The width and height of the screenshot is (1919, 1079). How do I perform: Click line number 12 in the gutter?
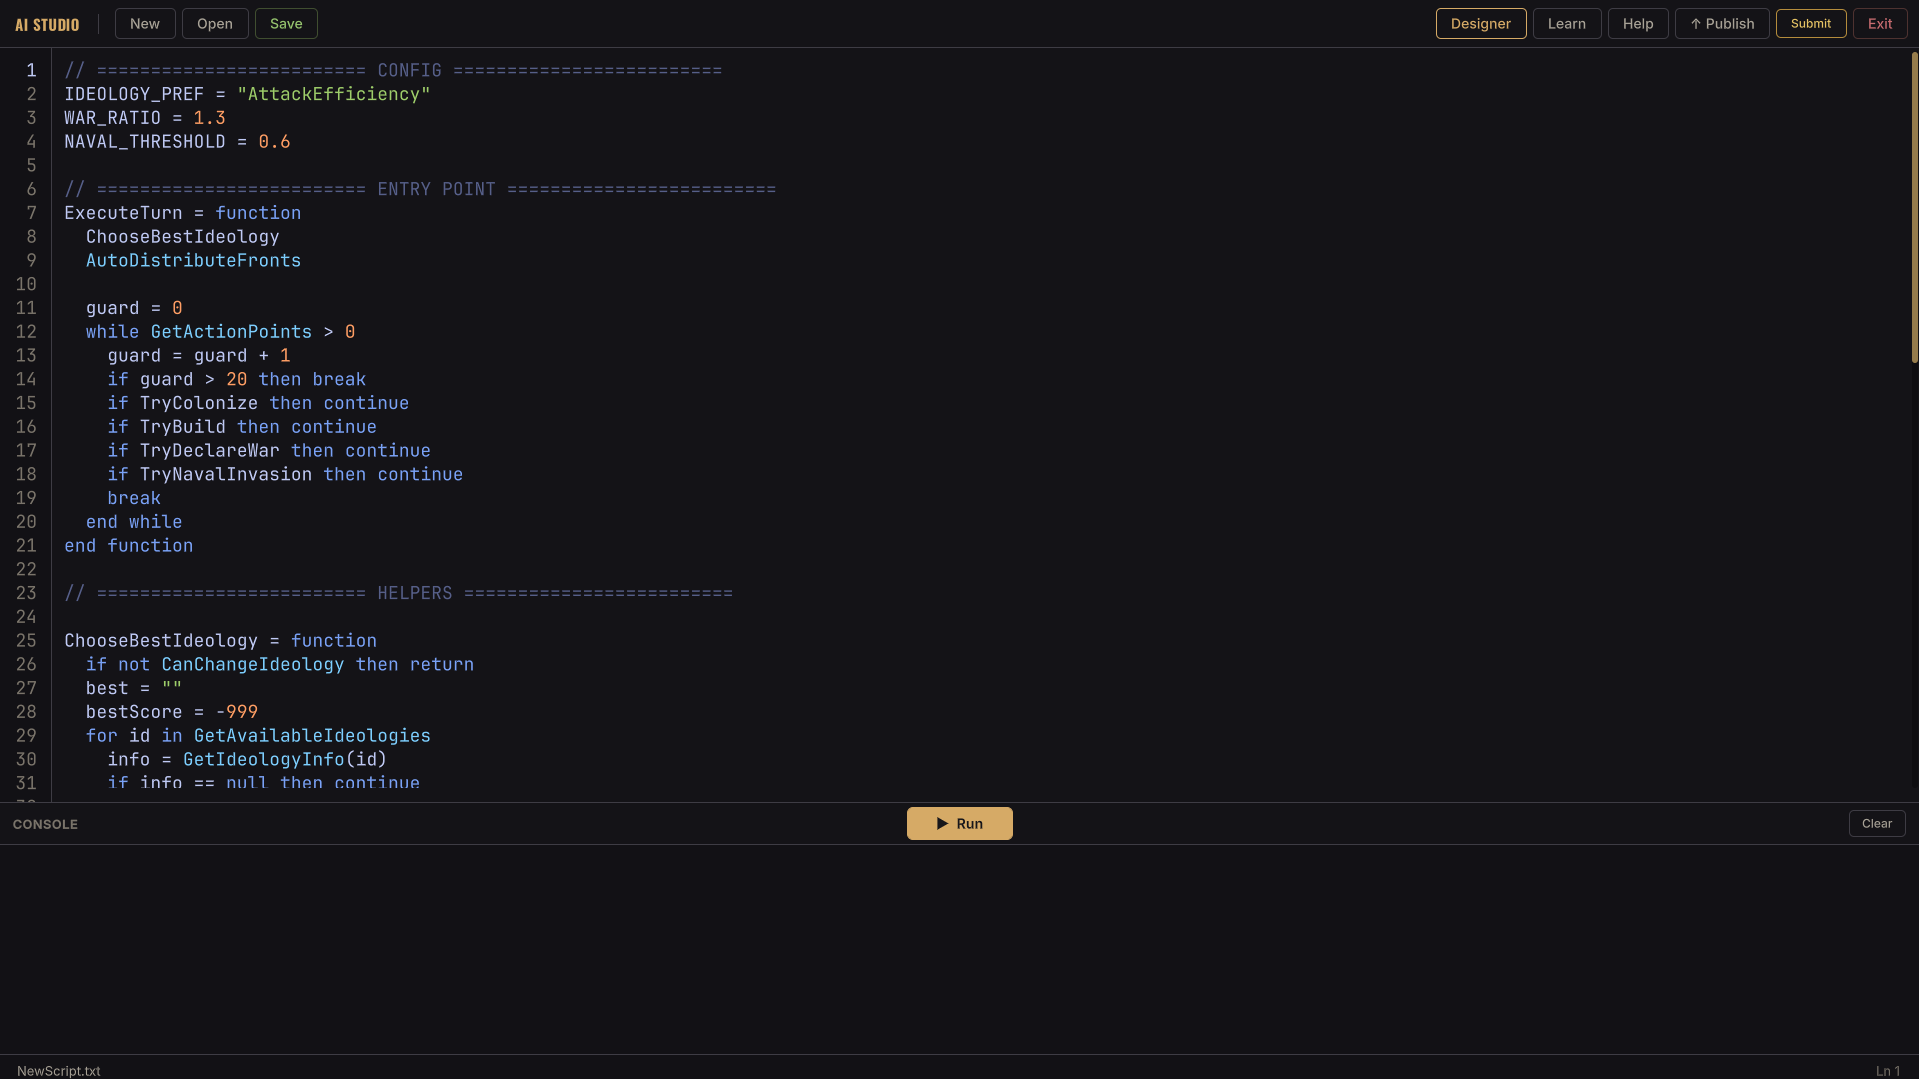point(26,332)
